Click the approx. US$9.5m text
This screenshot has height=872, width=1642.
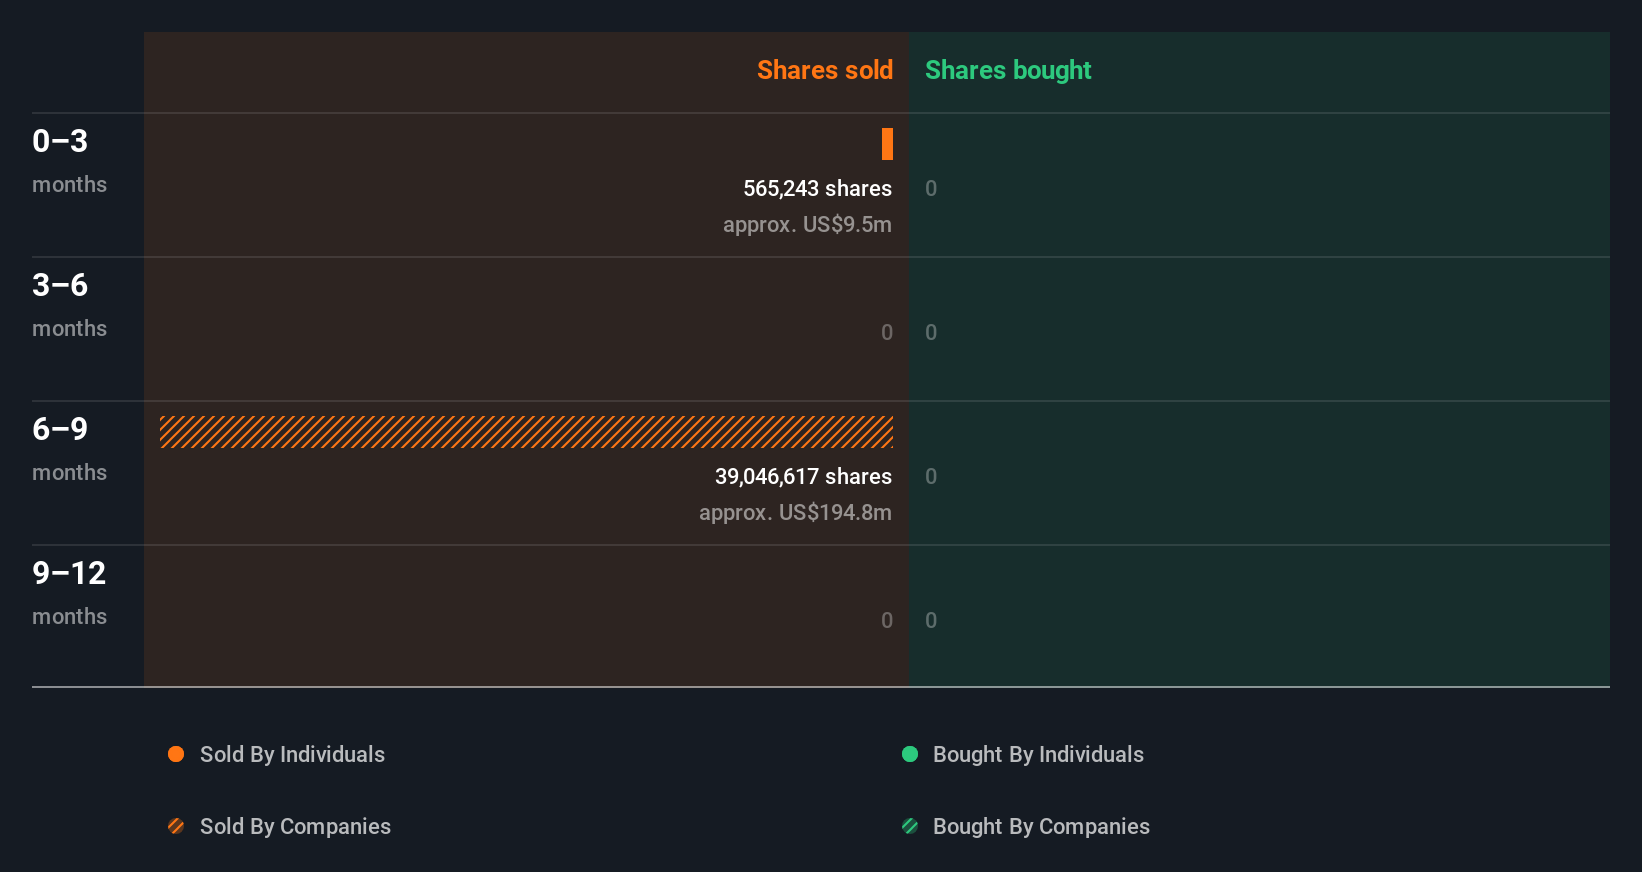tap(807, 224)
